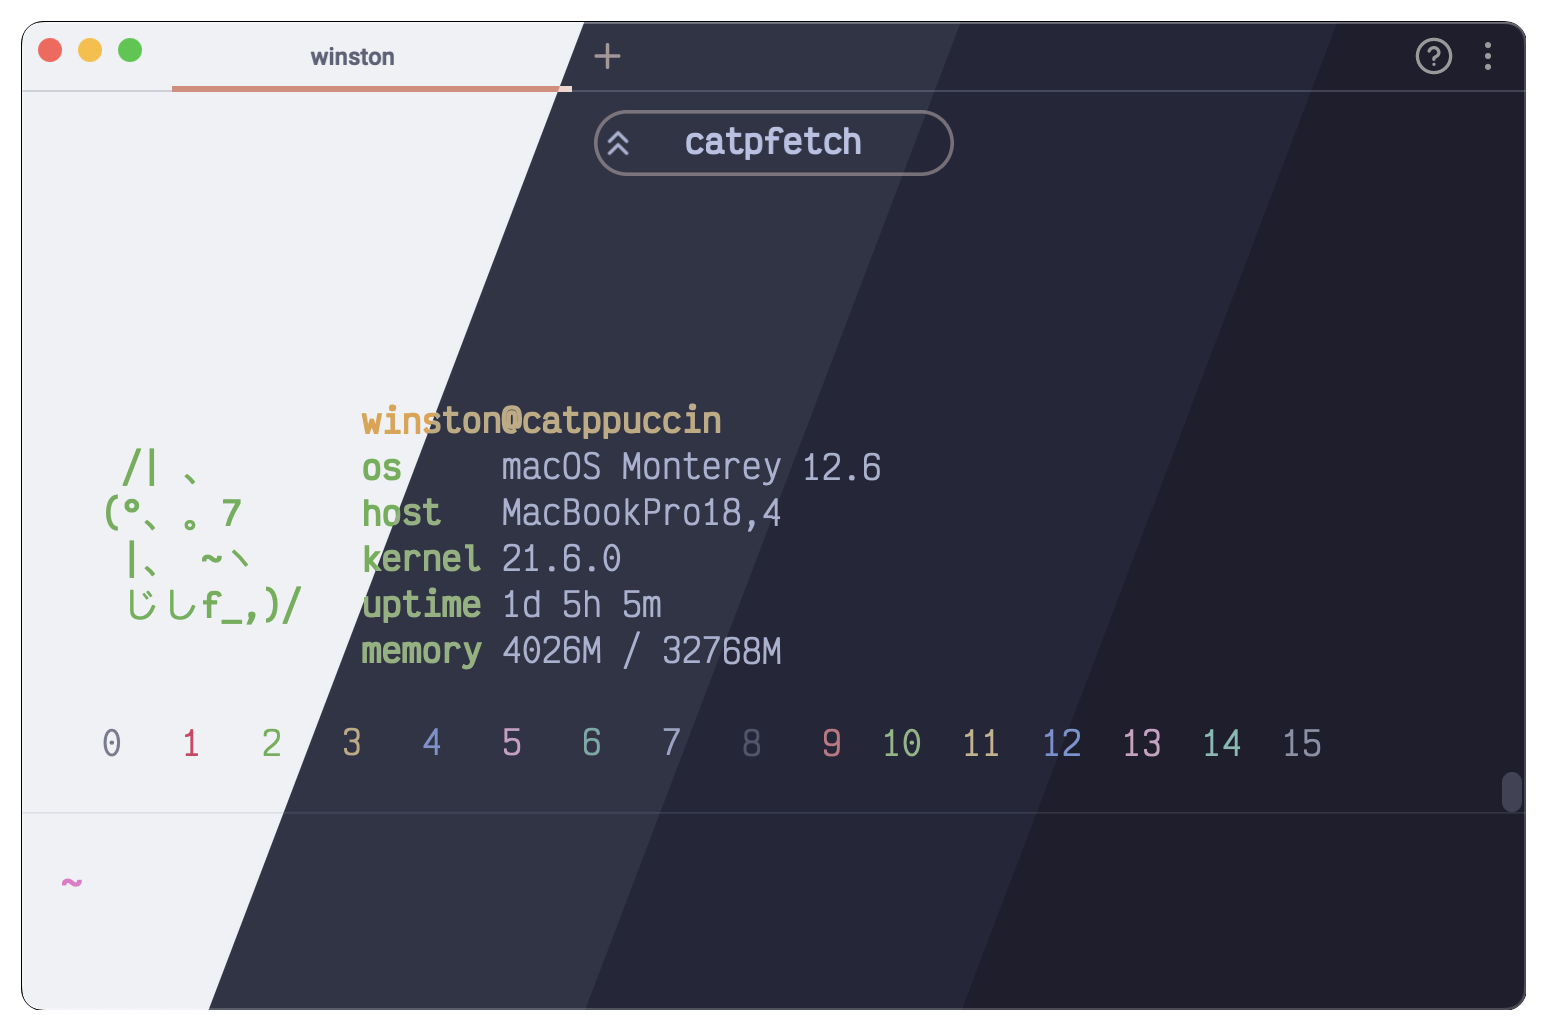Click color index 15
The height and width of the screenshot is (1030, 1546).
tap(1302, 743)
